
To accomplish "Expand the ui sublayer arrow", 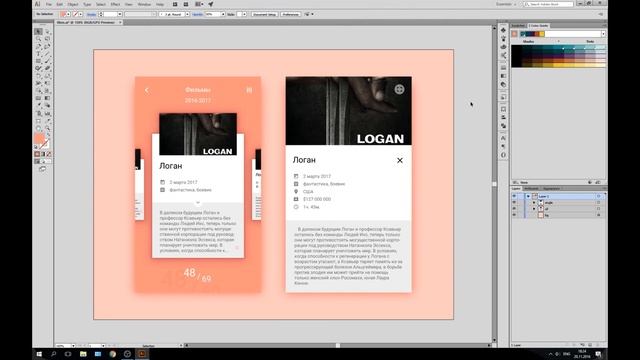I will pos(534,209).
